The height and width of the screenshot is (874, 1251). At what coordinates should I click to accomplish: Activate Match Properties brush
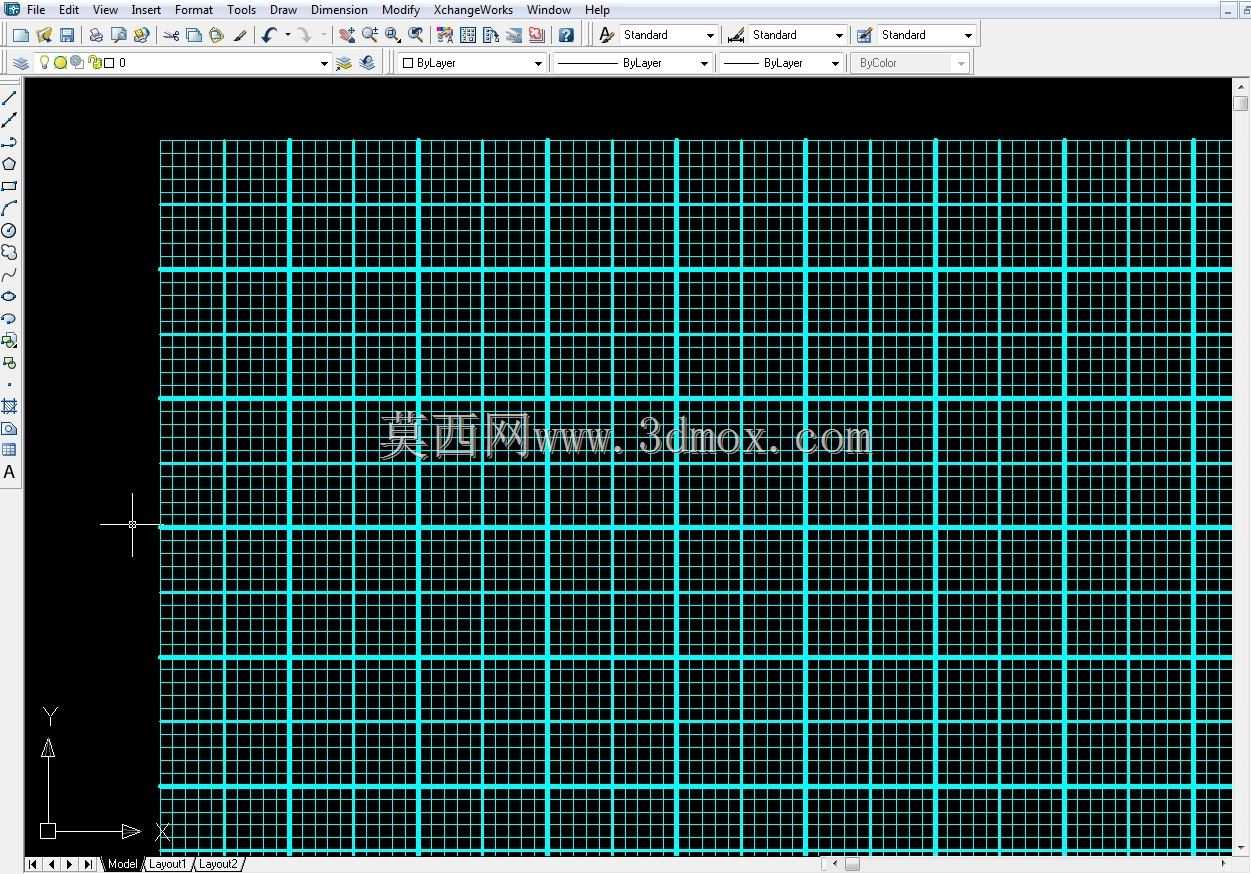click(240, 35)
